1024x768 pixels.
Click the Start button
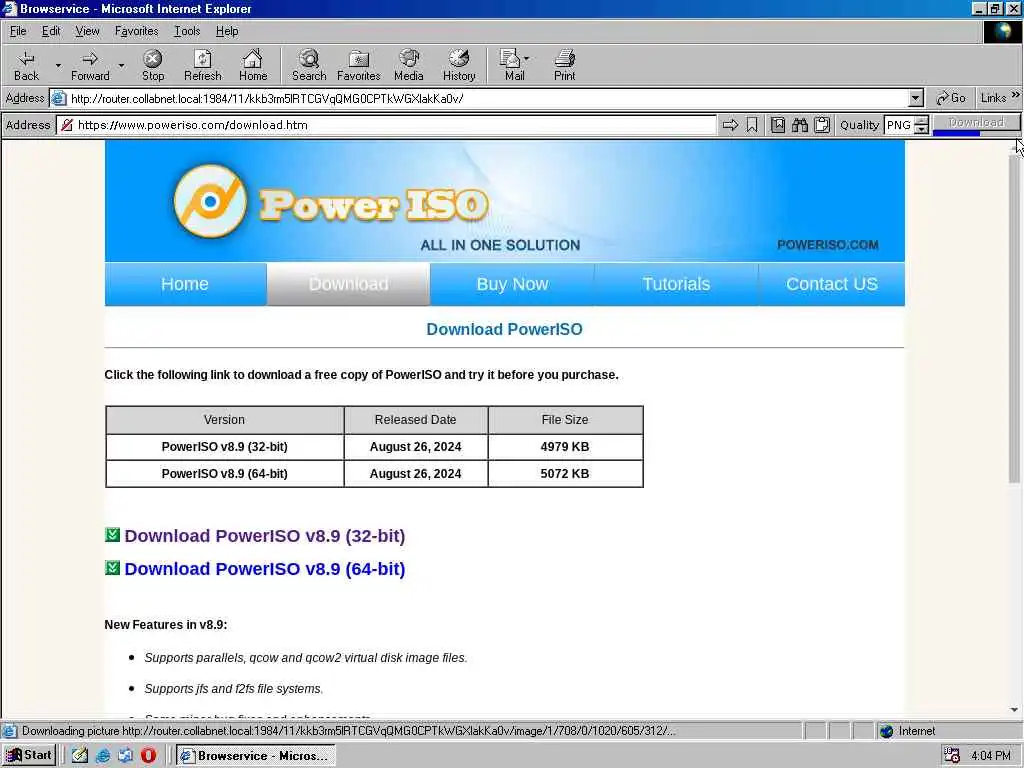29,756
